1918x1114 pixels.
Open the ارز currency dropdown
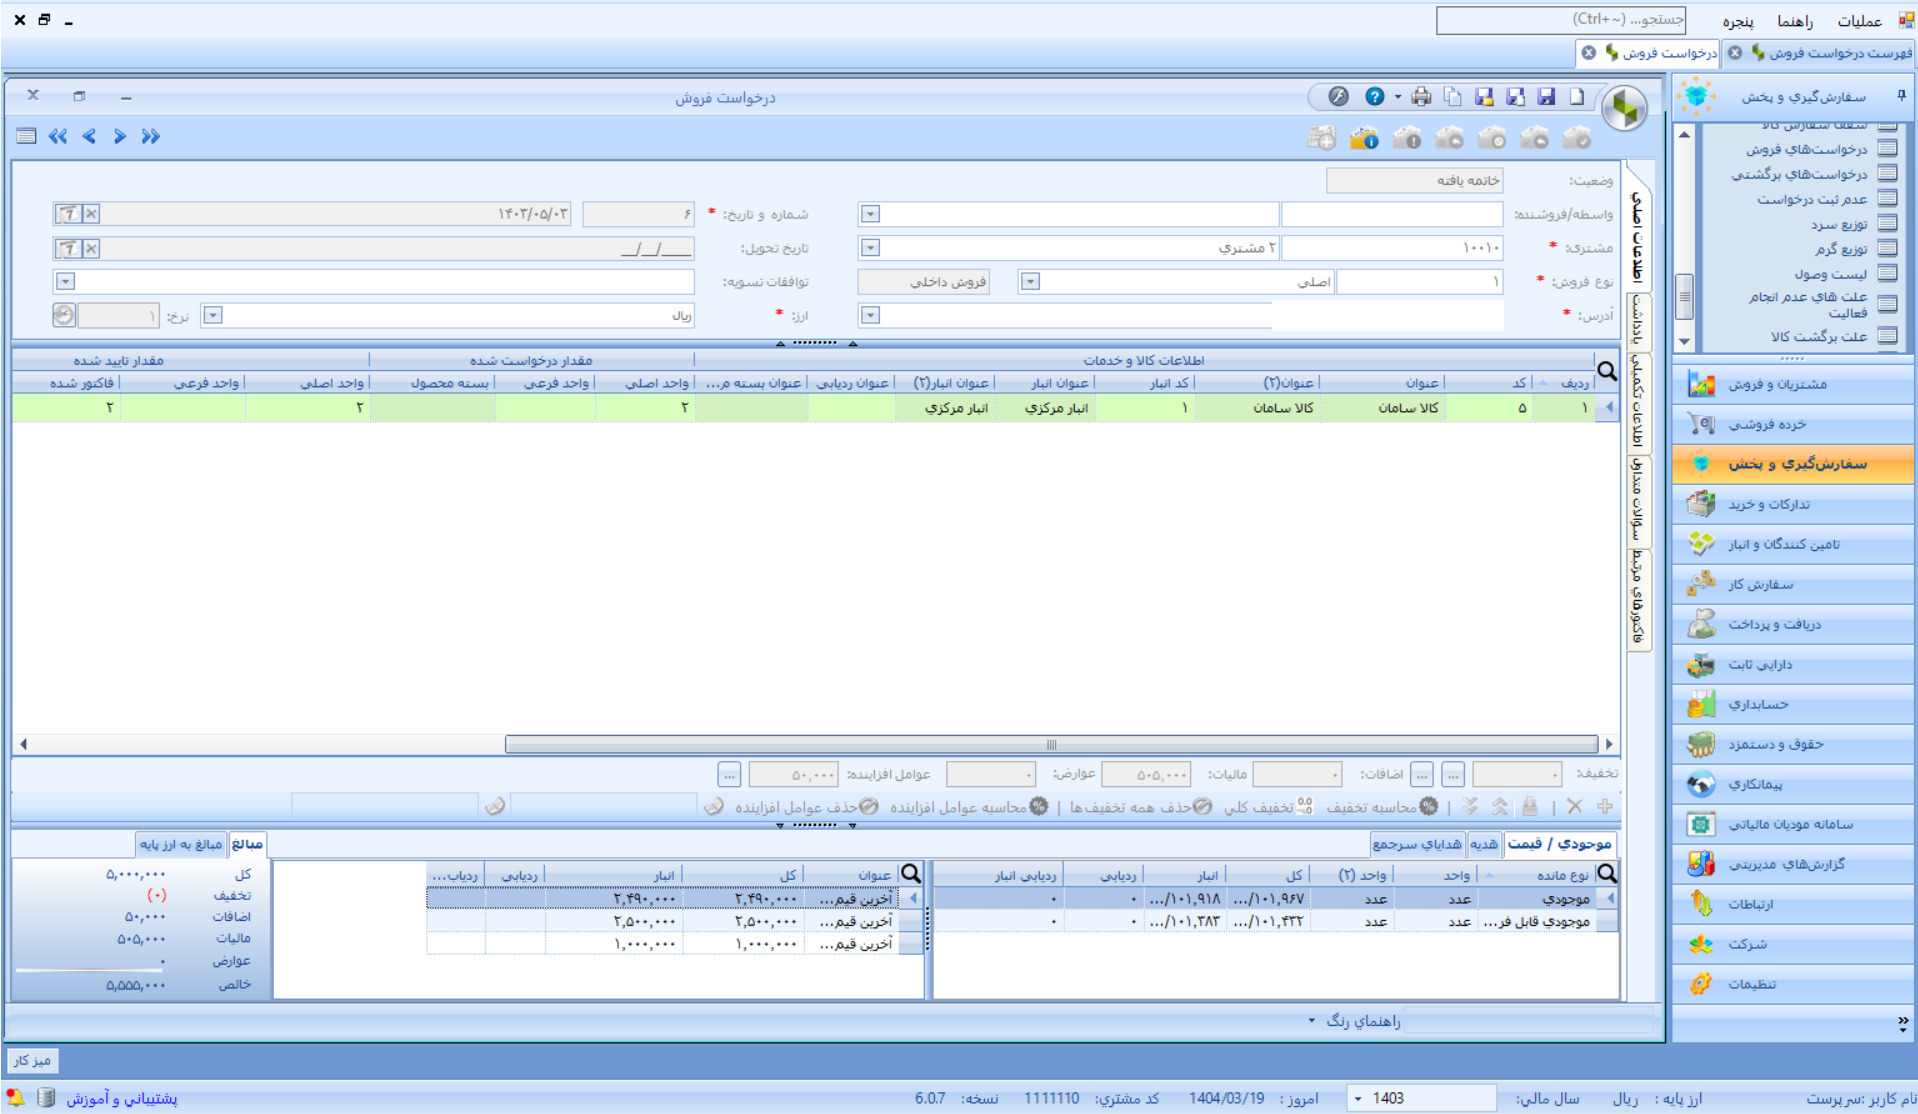[213, 315]
